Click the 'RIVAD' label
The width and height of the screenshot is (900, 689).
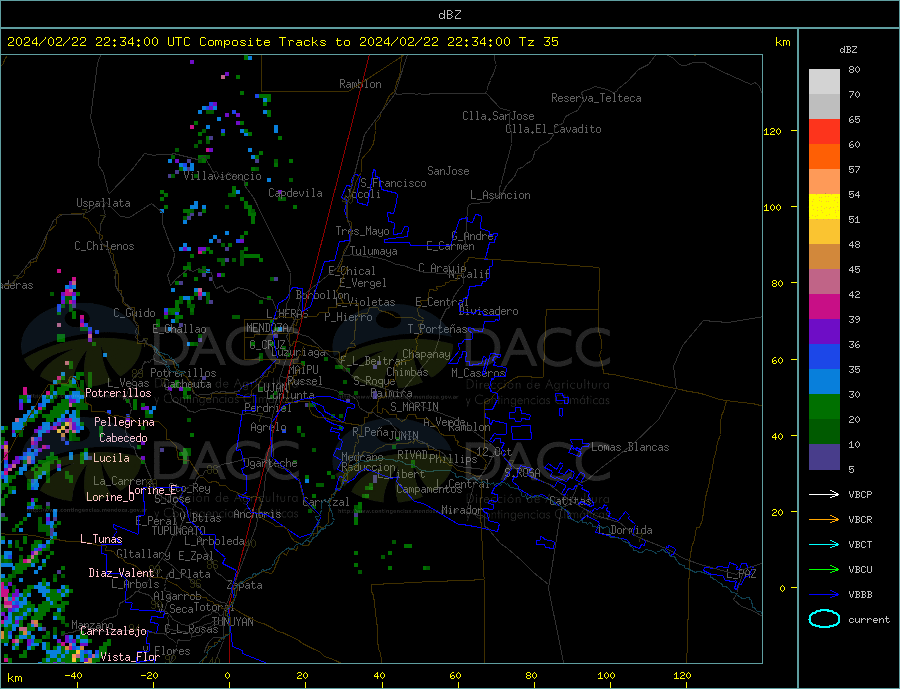click(x=413, y=455)
